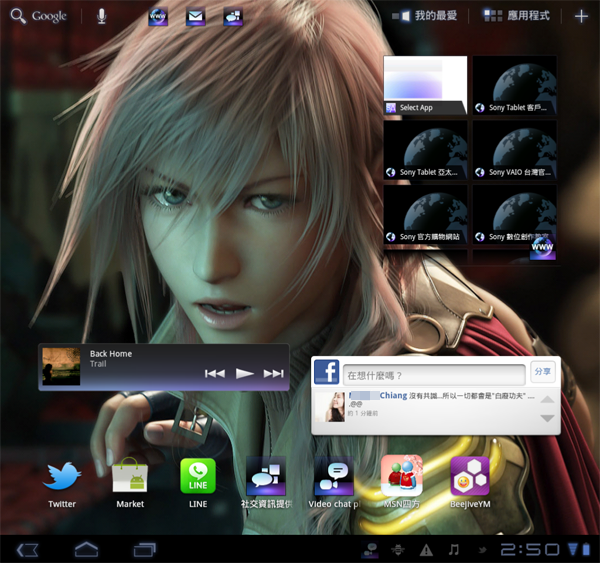Viewport: 600px width, 563px height.
Task: Open the debug bug notification icon
Action: [398, 550]
